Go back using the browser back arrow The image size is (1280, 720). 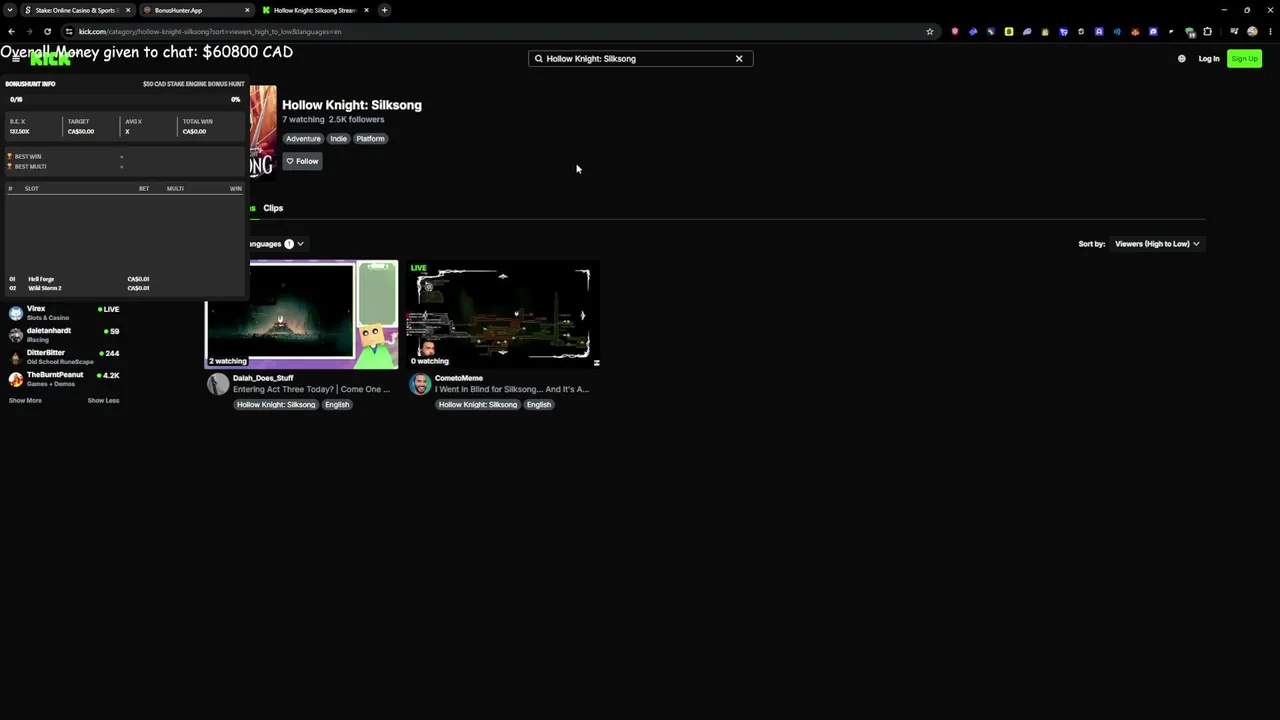tap(11, 31)
